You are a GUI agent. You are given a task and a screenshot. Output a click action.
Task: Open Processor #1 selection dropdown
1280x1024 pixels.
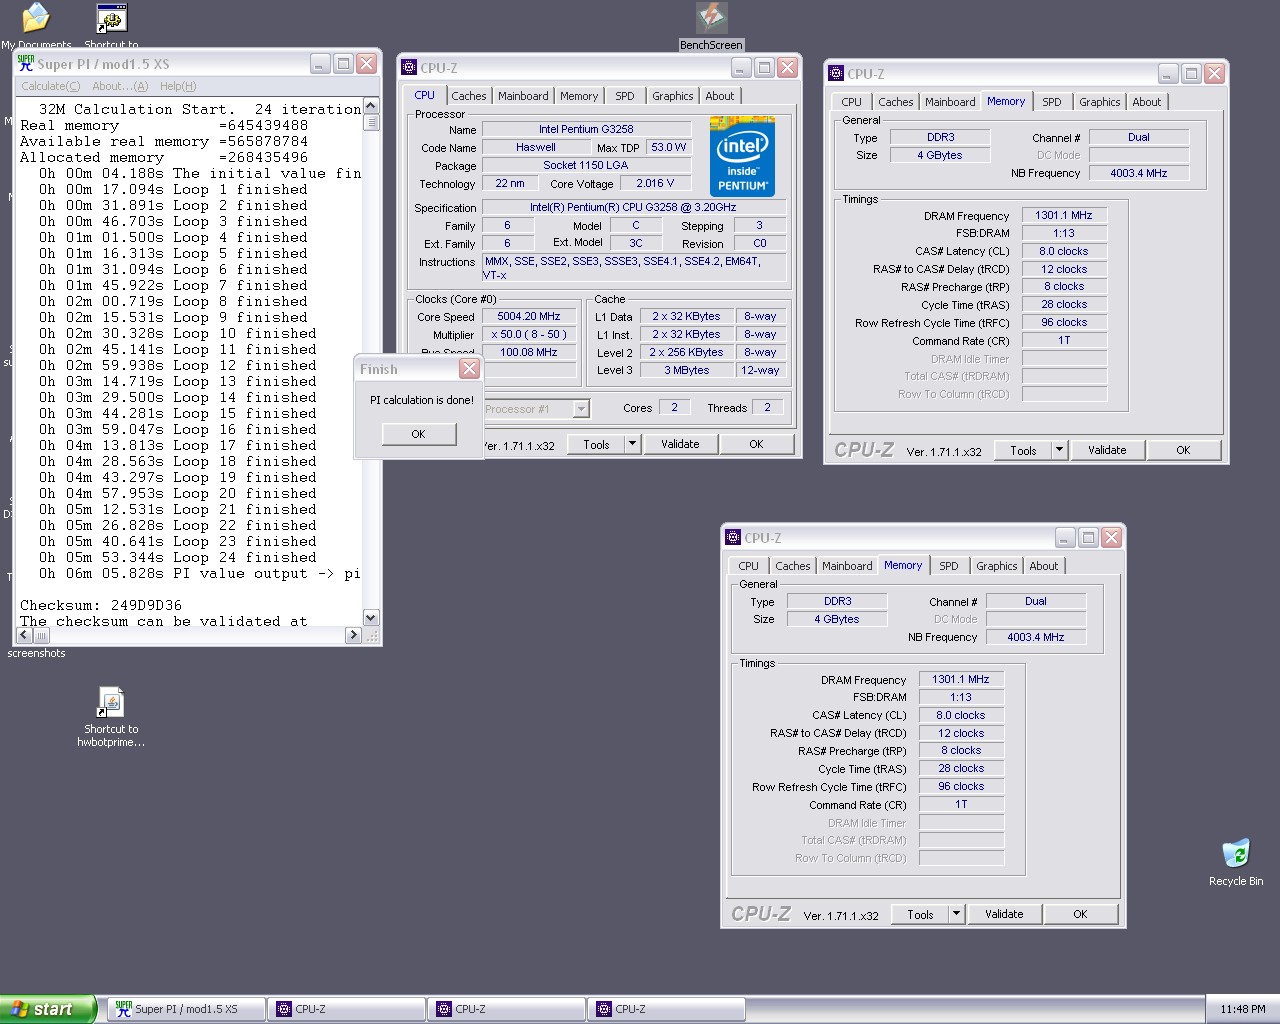[x=581, y=409]
